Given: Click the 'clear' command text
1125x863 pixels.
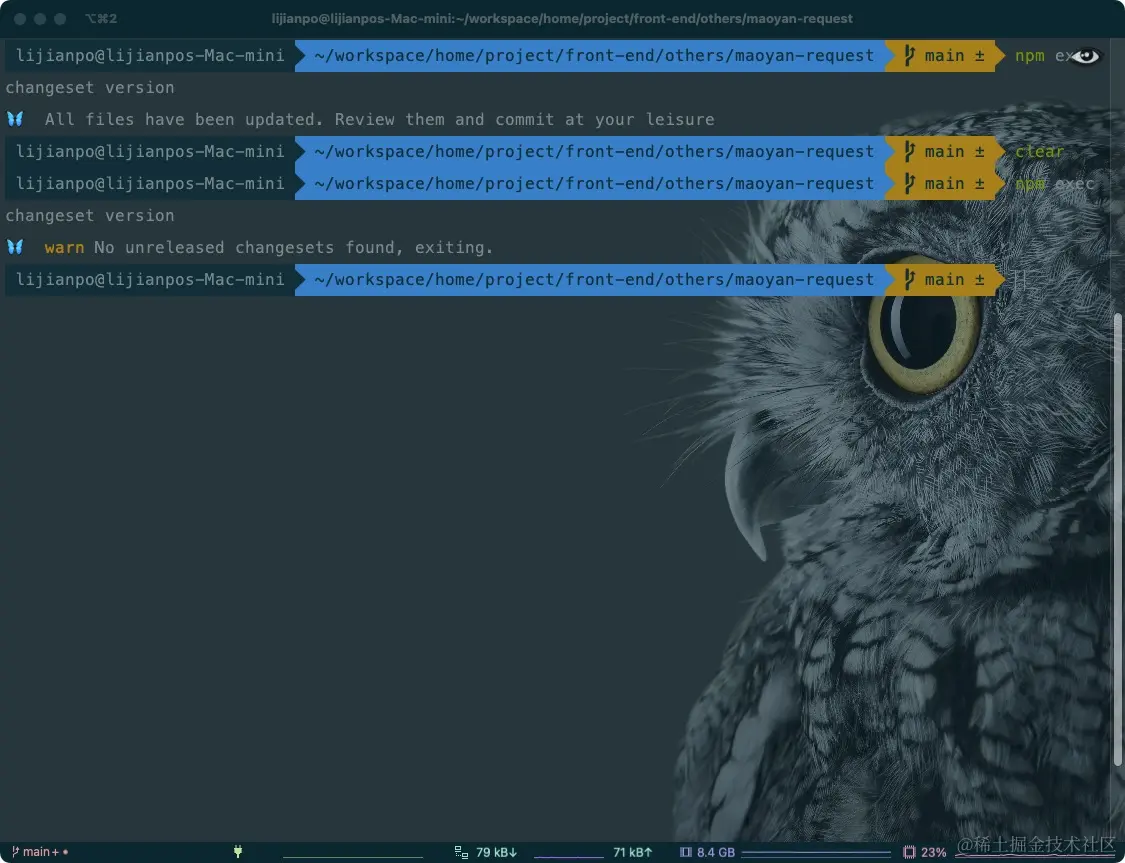Looking at the screenshot, I should [x=1040, y=151].
